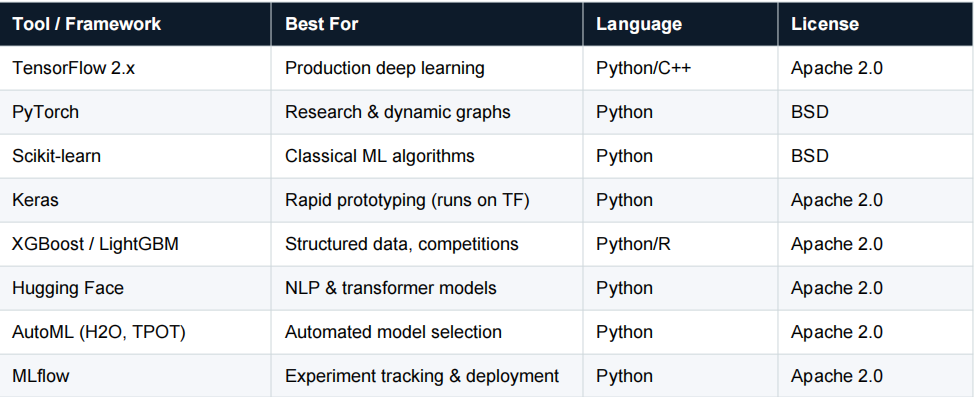977x397 pixels.
Task: Click the Python language cell for MLflow
Action: [x=680, y=376]
